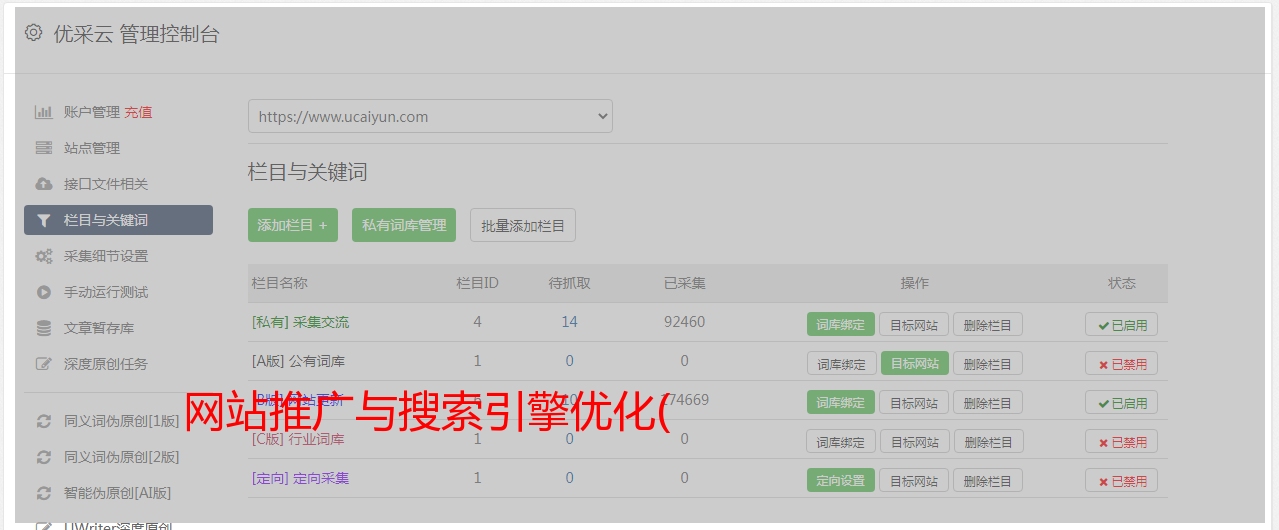Click the [私有] 采集交流 column name
The height and width of the screenshot is (530, 1279).
point(300,322)
